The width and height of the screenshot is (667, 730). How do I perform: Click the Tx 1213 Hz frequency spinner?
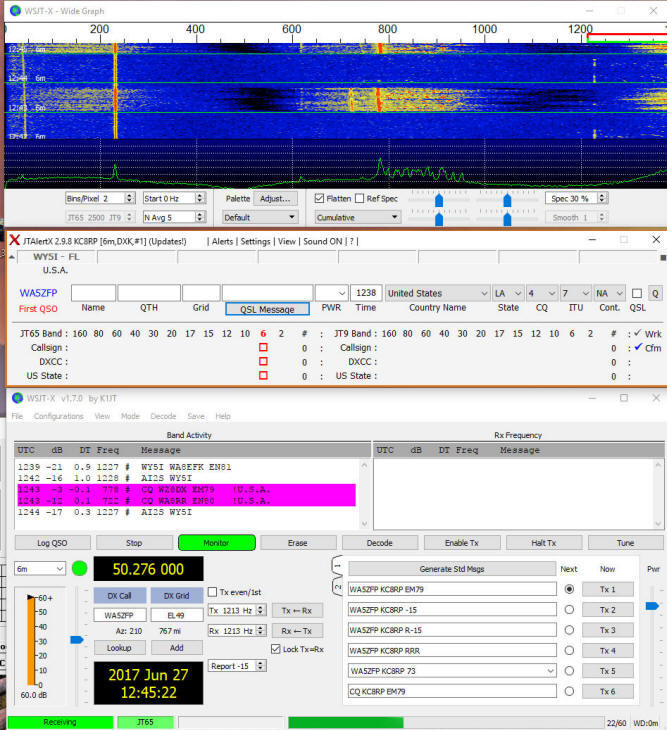[237, 610]
